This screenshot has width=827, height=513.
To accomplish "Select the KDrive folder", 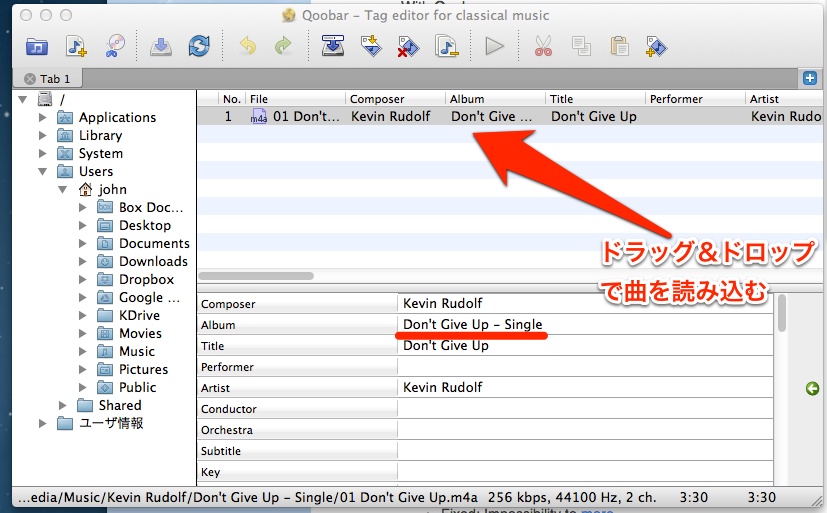I will tap(139, 315).
